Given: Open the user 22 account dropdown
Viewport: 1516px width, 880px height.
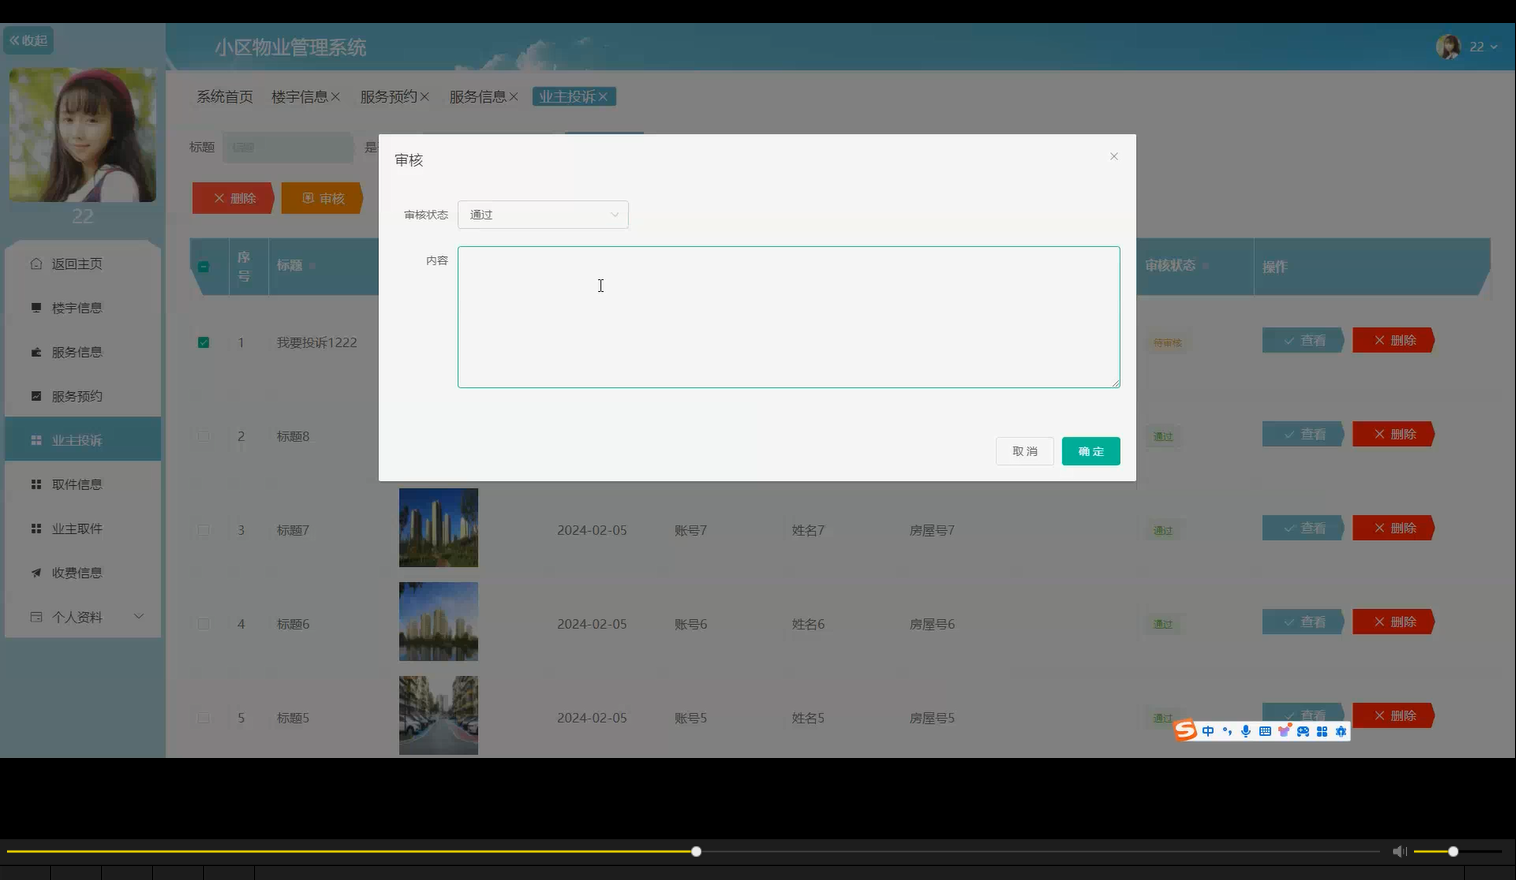Looking at the screenshot, I should (x=1480, y=46).
